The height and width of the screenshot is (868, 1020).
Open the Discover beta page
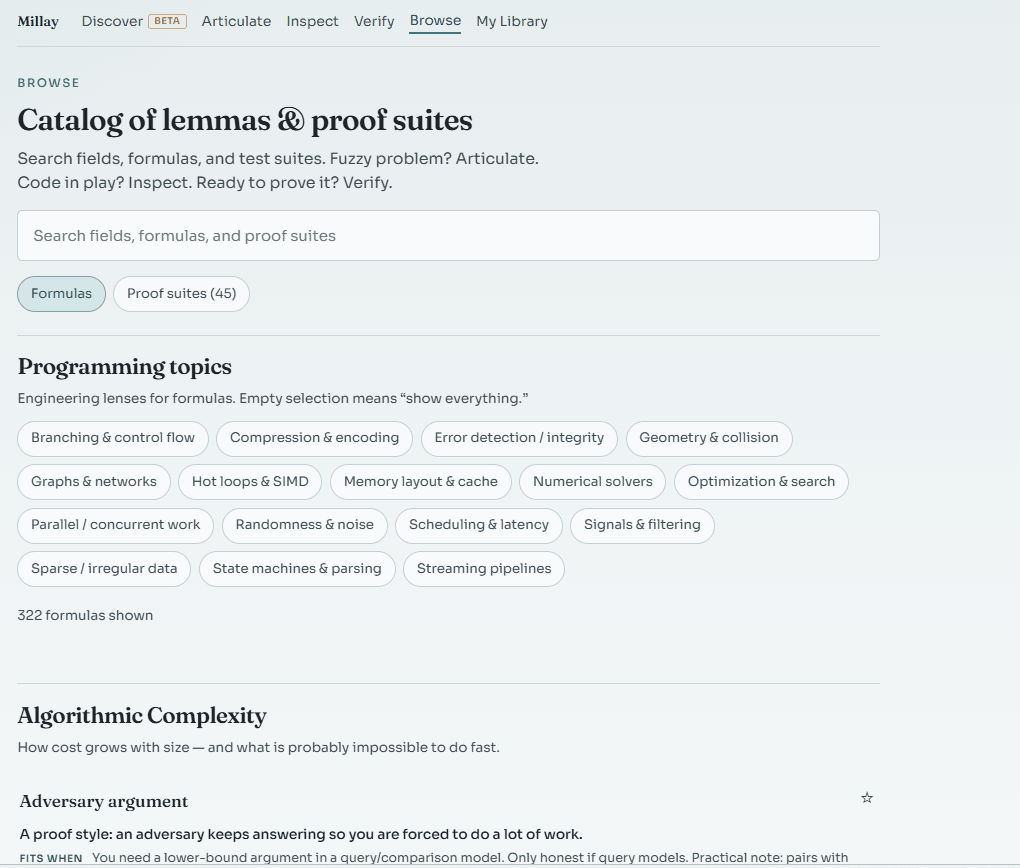pos(134,21)
